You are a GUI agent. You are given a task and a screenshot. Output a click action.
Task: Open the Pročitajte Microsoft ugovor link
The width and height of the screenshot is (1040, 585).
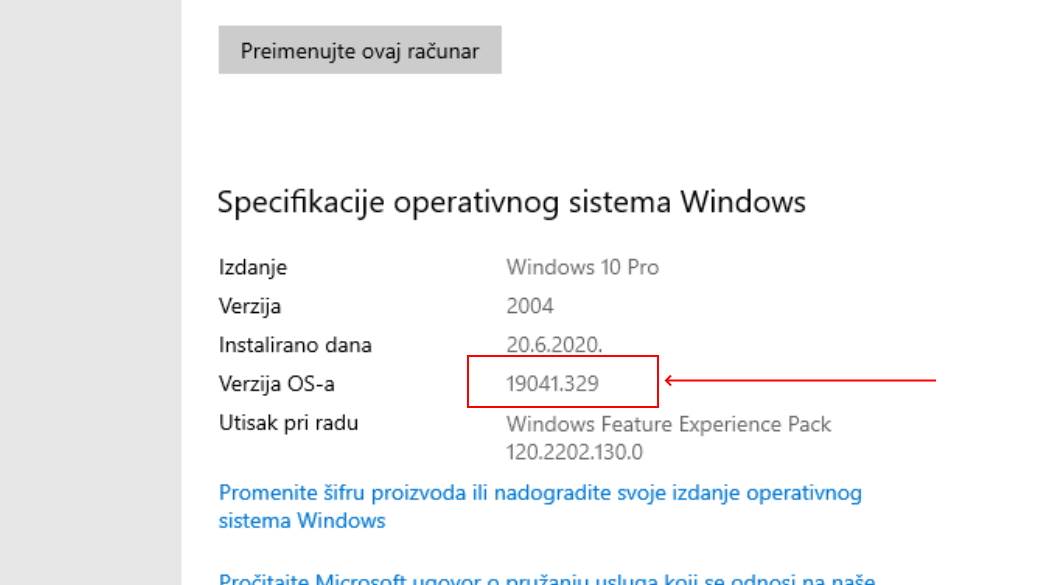click(x=547, y=579)
